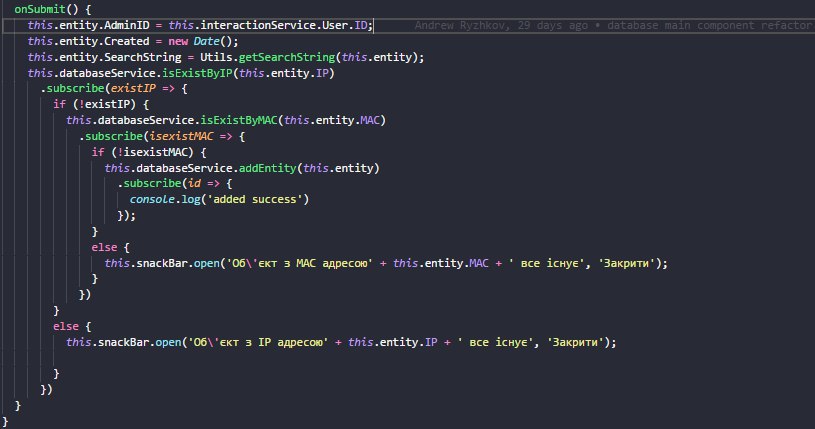Viewport: 815px width, 429px height.
Task: Click 'this.entity.IP' inside the snackBar message
Action: (393, 342)
